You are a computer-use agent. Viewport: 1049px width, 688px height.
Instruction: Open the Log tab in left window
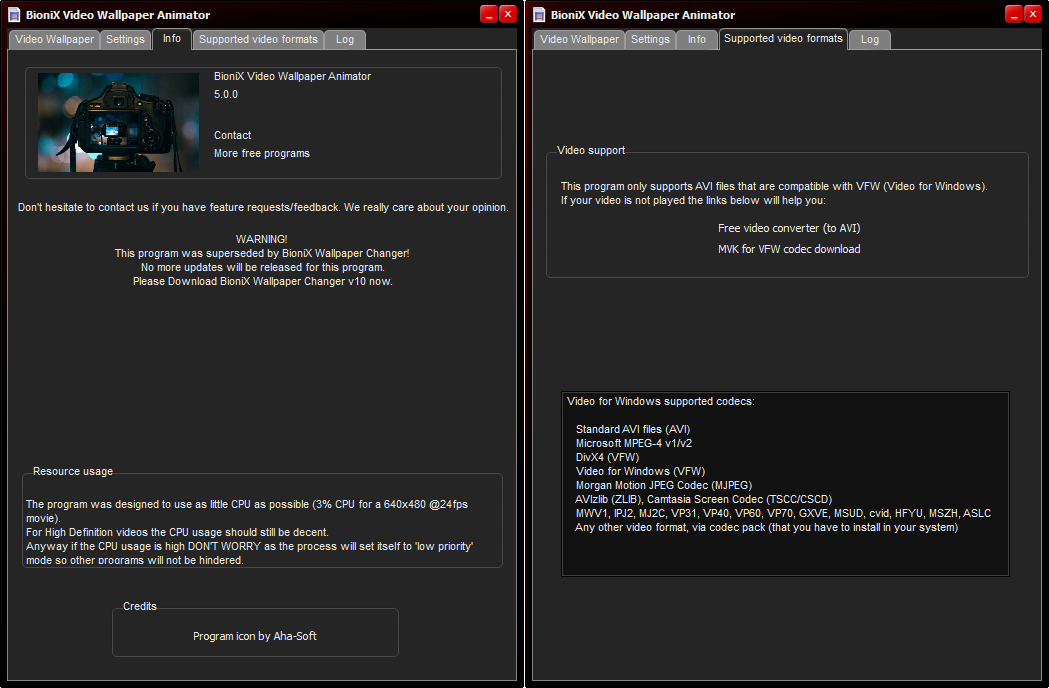[345, 39]
